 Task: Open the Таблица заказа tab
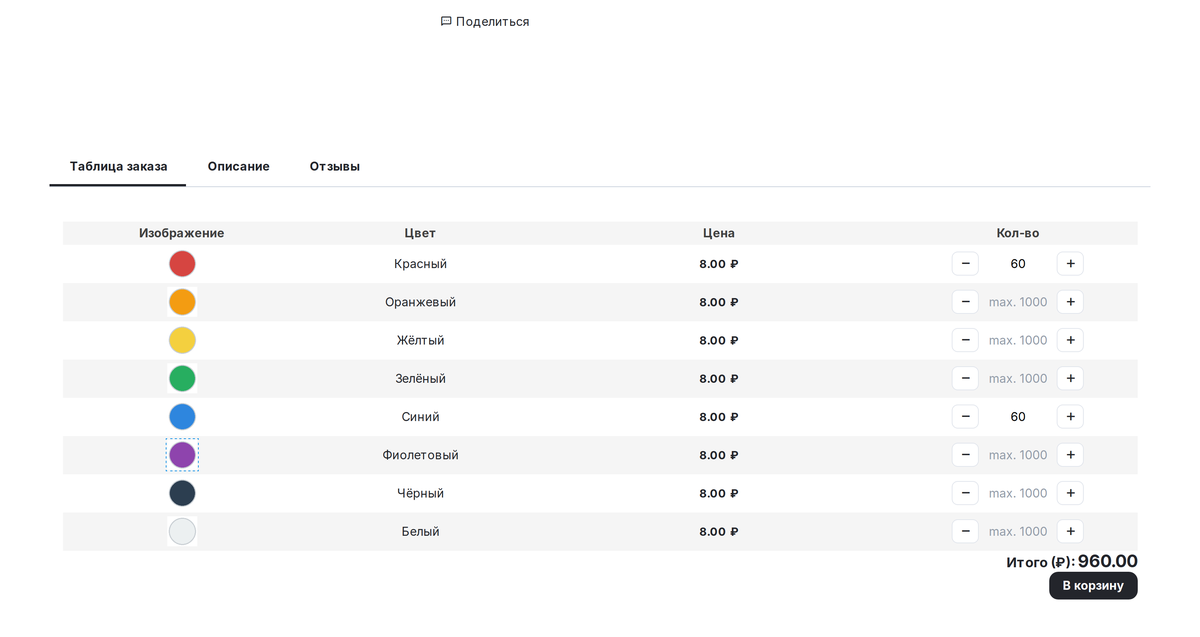(x=118, y=166)
